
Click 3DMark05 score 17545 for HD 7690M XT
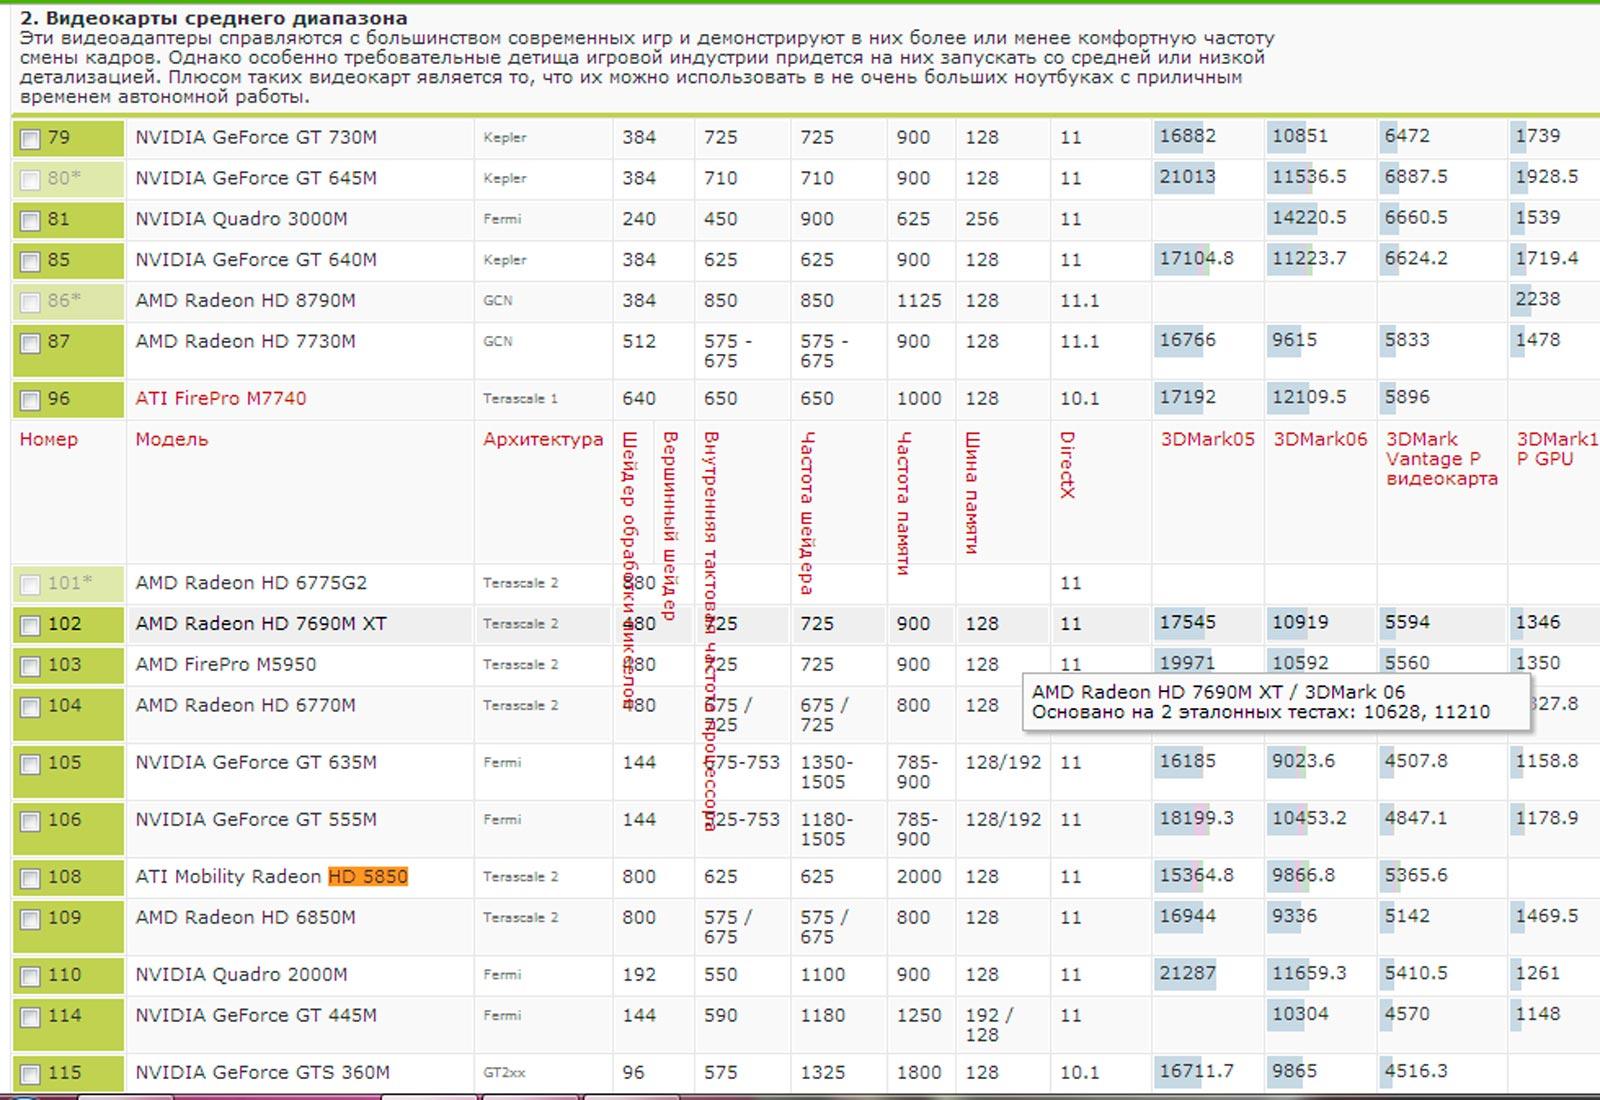tap(1187, 622)
